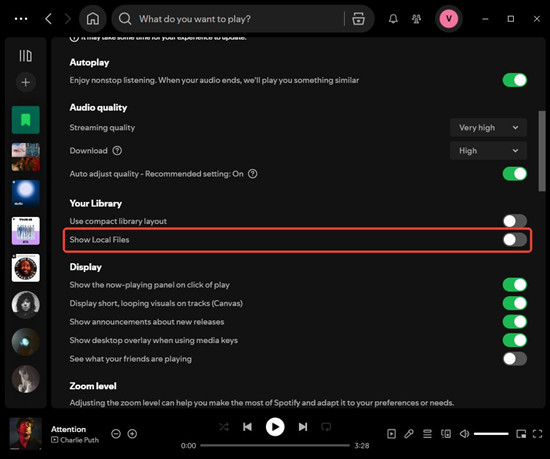Open the dark circular avatar with blue glow

tap(26, 342)
